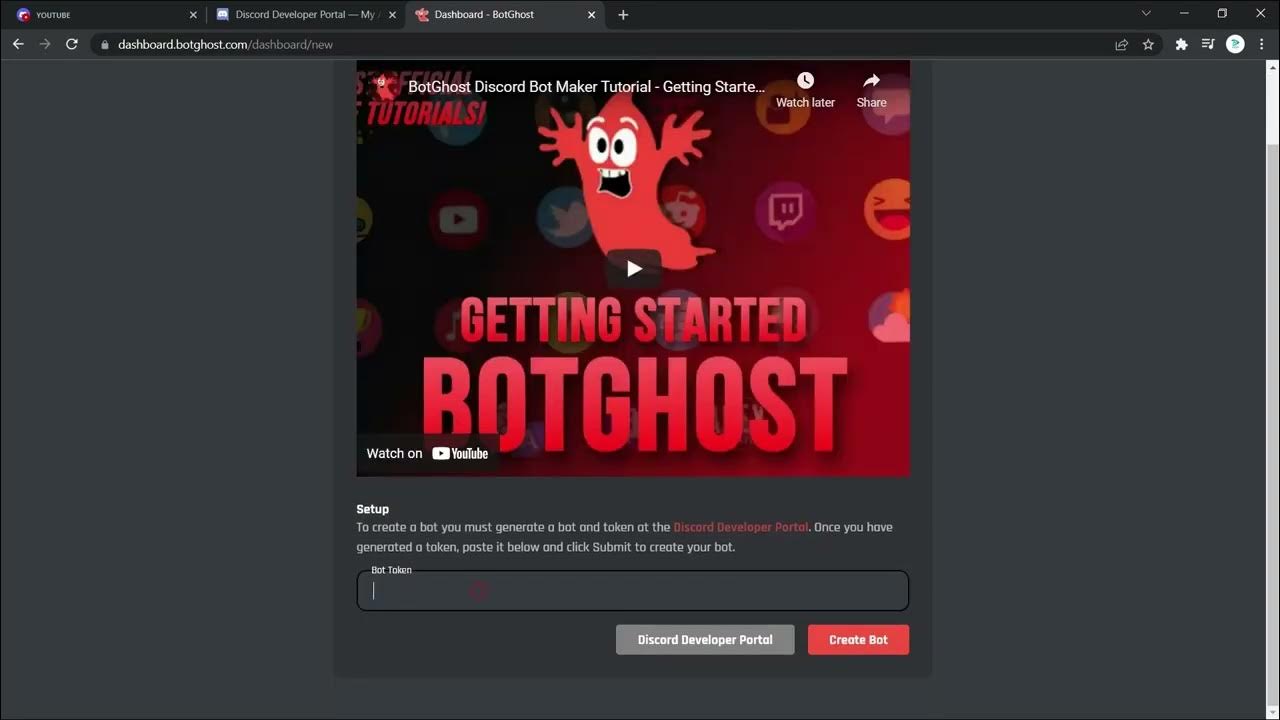1280x720 pixels.
Task: Click the browser forward arrow
Action: 45,44
